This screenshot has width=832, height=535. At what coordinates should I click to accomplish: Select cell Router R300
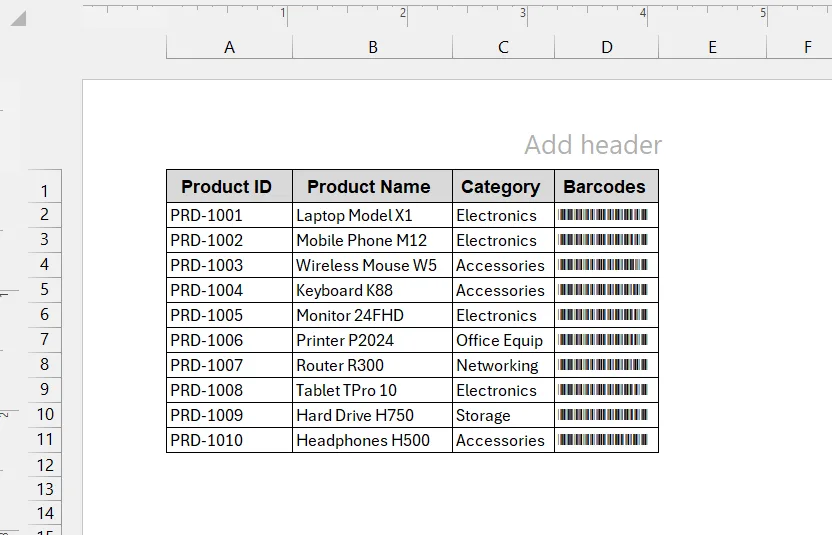pyautogui.click(x=372, y=365)
